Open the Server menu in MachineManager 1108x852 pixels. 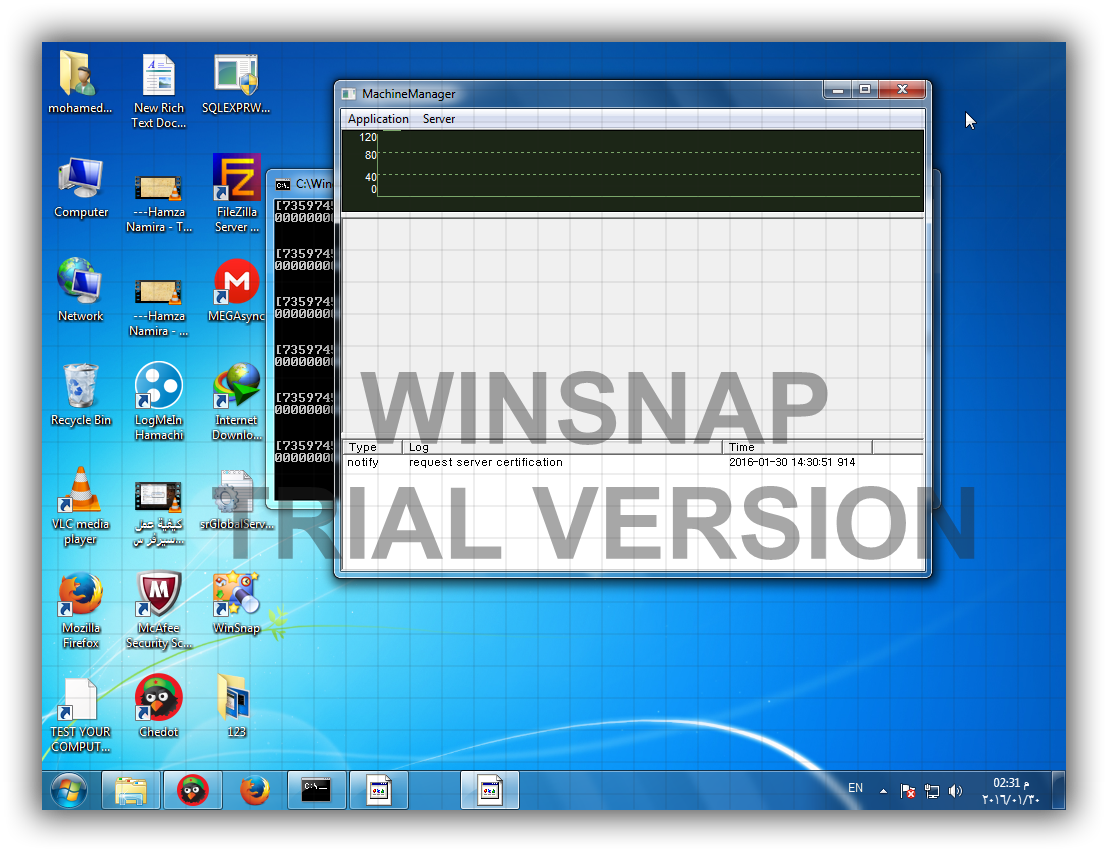(439, 119)
